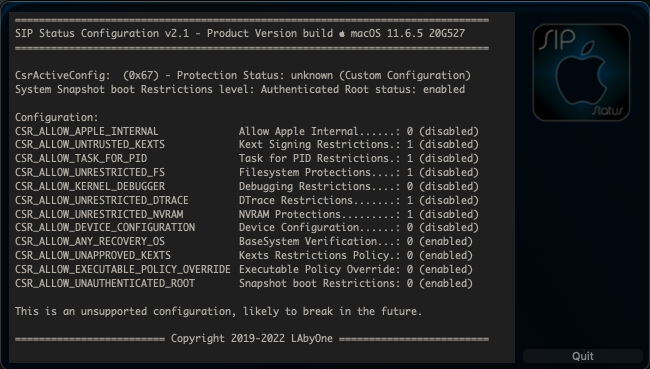Image resolution: width=650 pixels, height=369 pixels.
Task: Click the Quit button
Action: [582, 356]
